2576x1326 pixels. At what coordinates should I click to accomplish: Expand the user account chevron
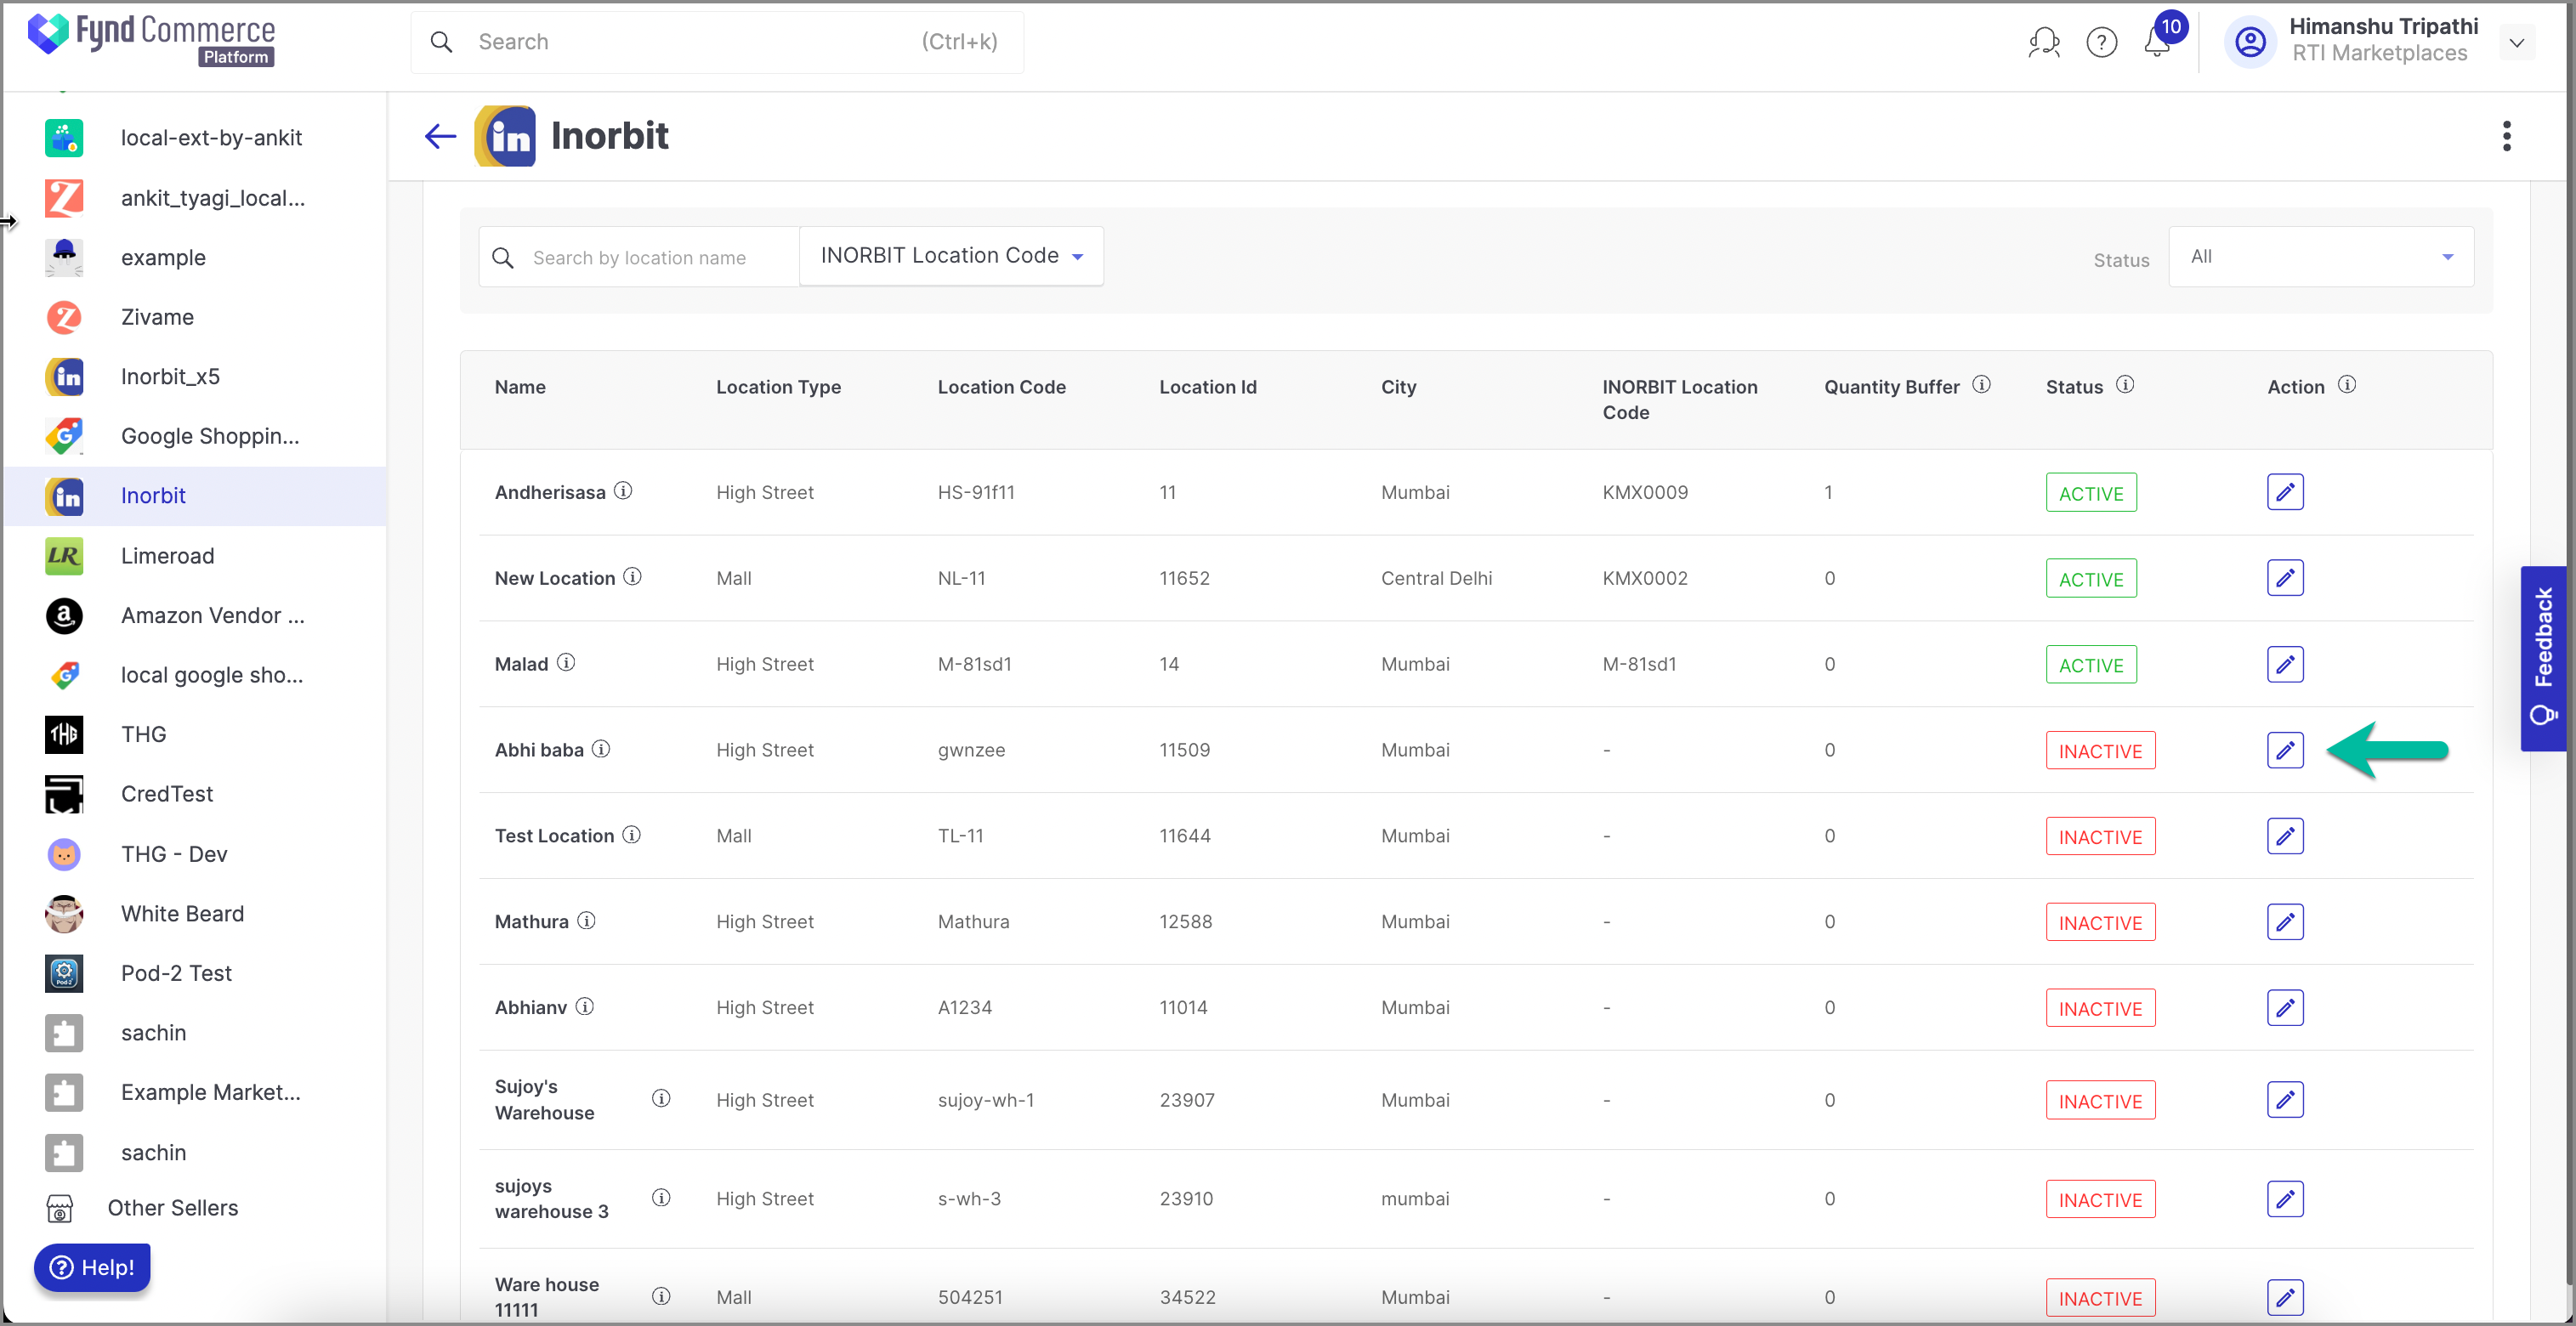(2516, 43)
